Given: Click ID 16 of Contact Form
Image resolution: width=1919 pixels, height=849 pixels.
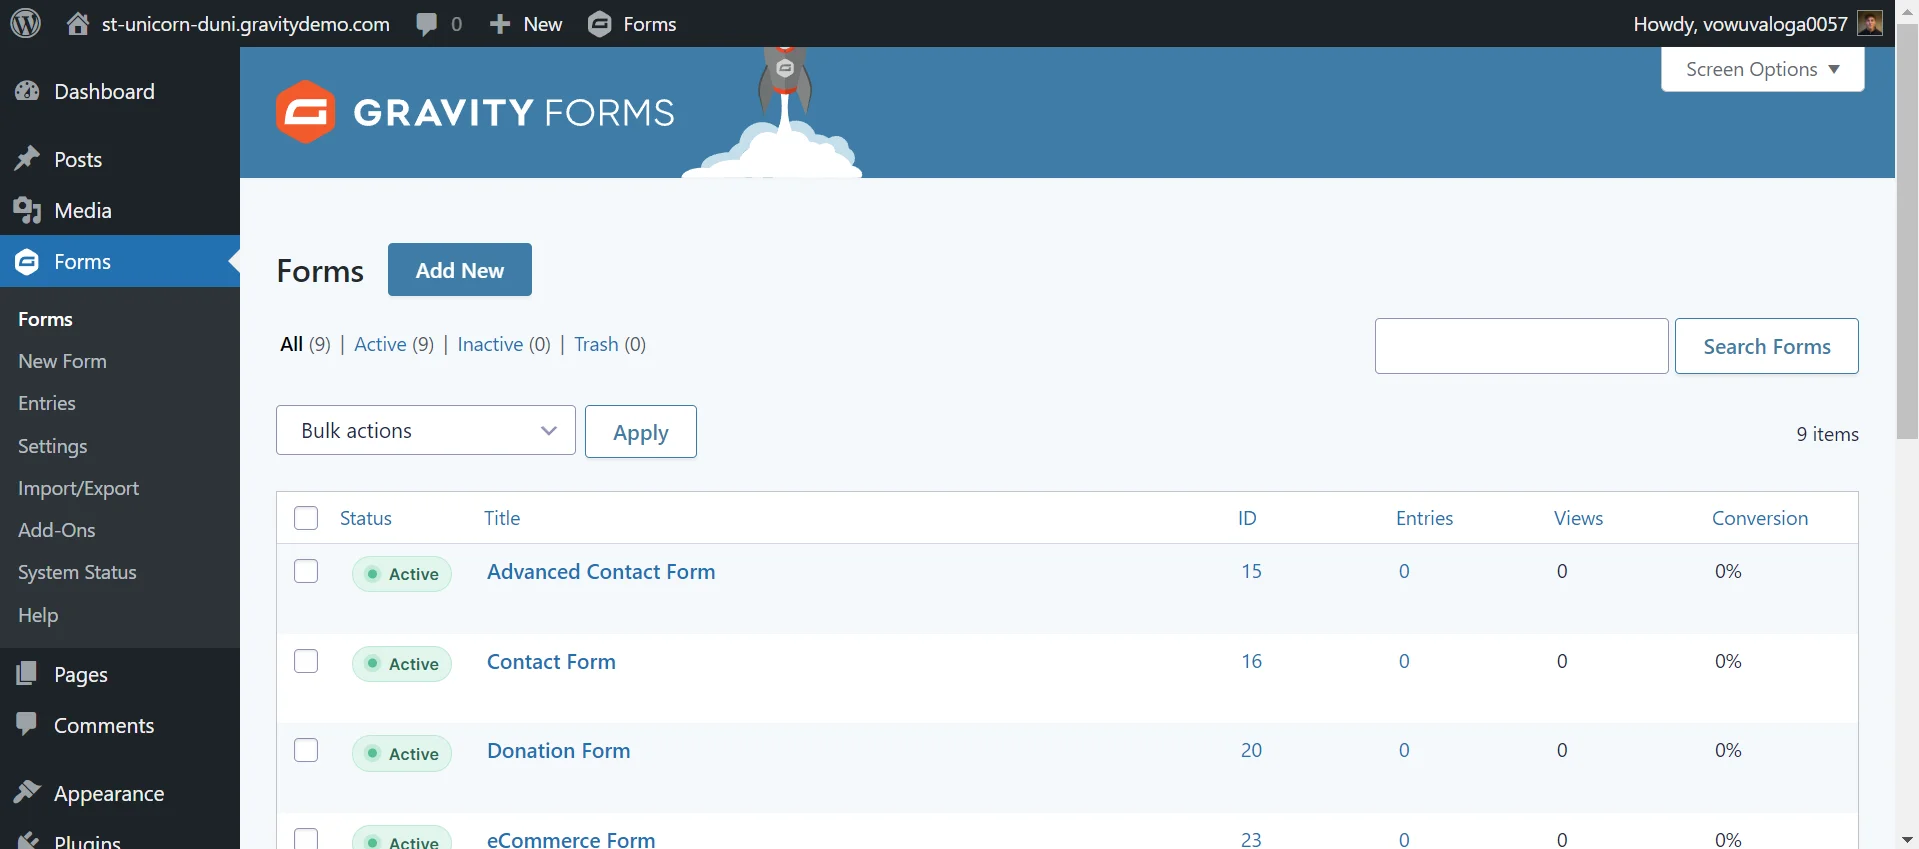Looking at the screenshot, I should 1252,661.
